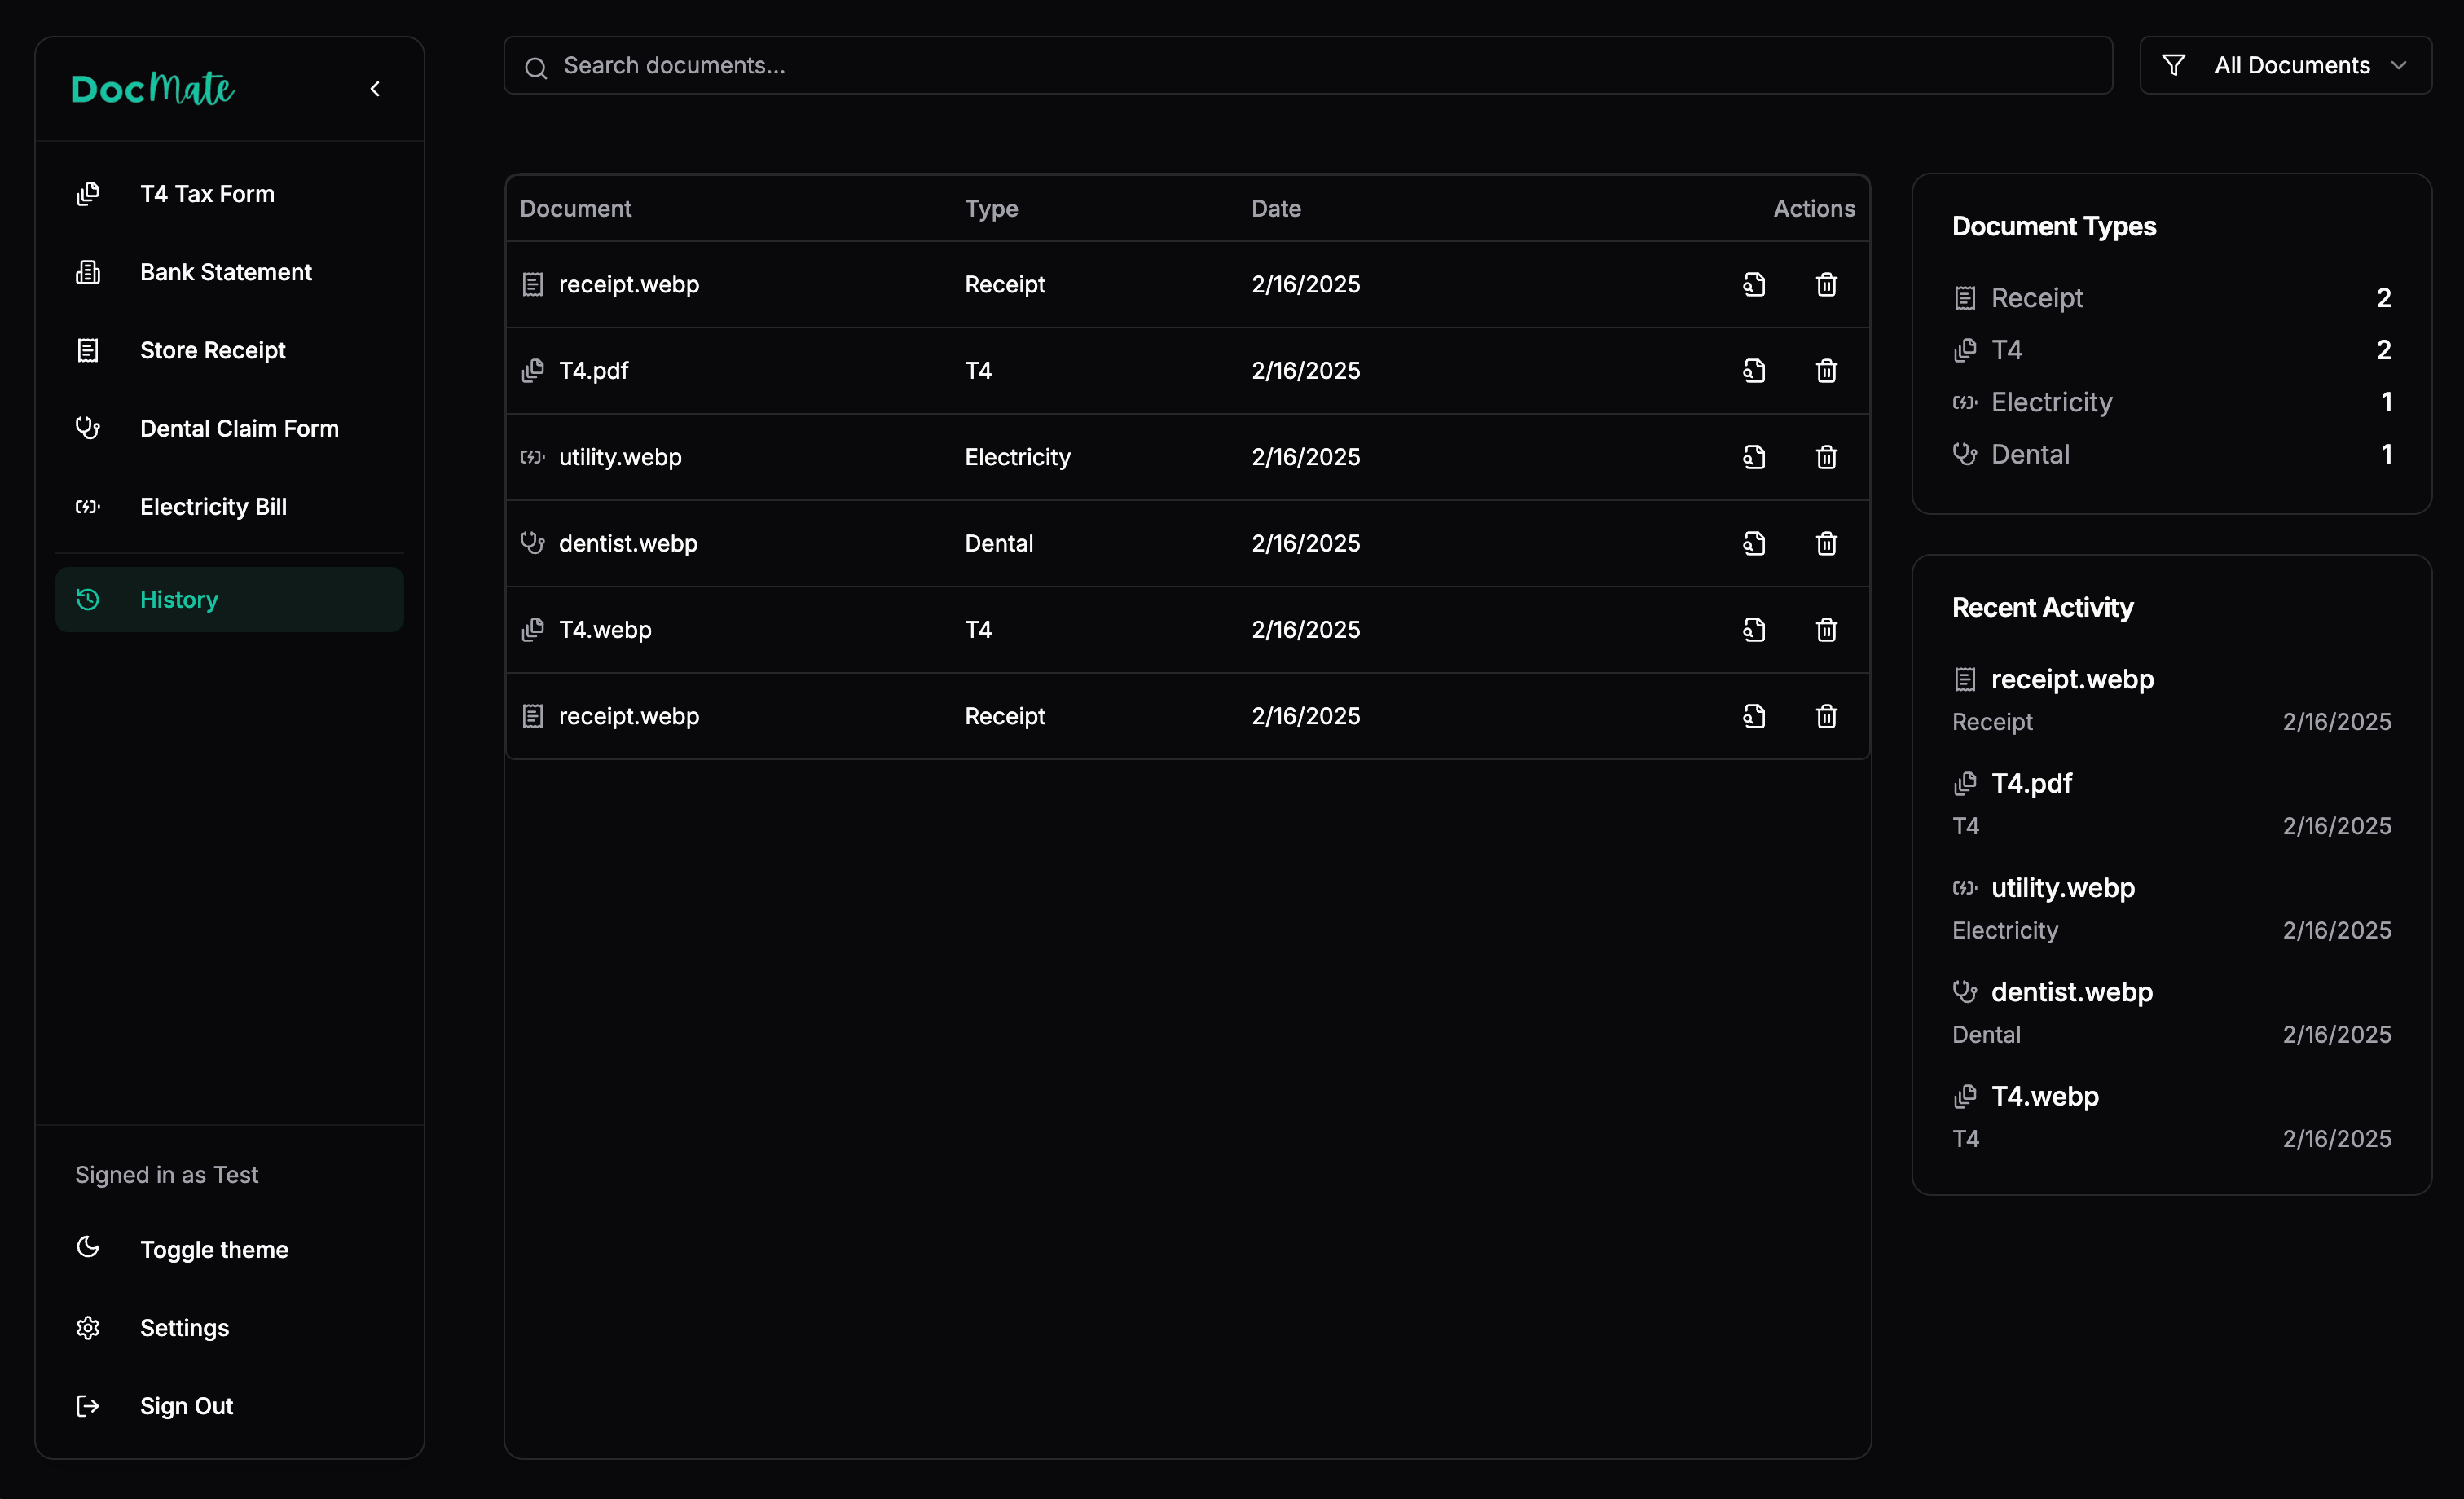Click the search magnifier icon
This screenshot has width=2464, height=1499.
(x=536, y=68)
